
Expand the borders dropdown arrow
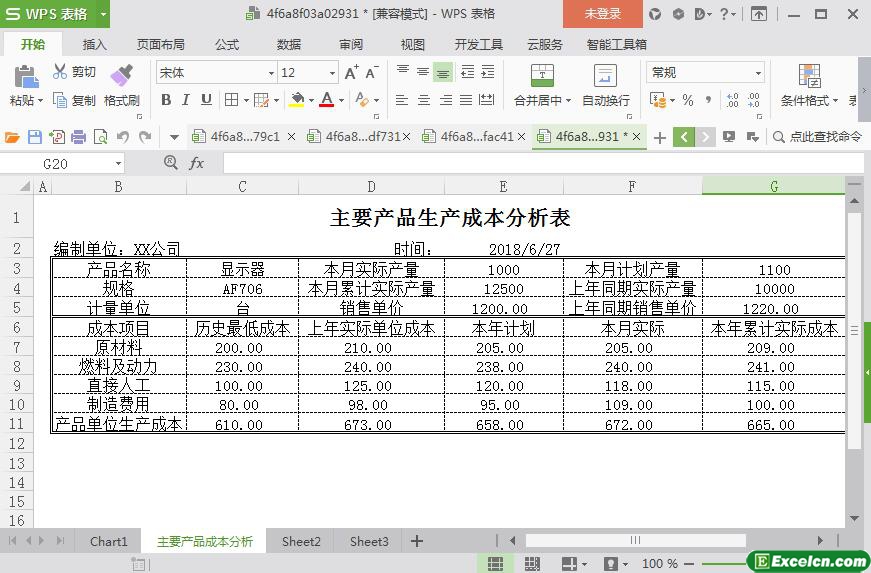click(x=246, y=100)
